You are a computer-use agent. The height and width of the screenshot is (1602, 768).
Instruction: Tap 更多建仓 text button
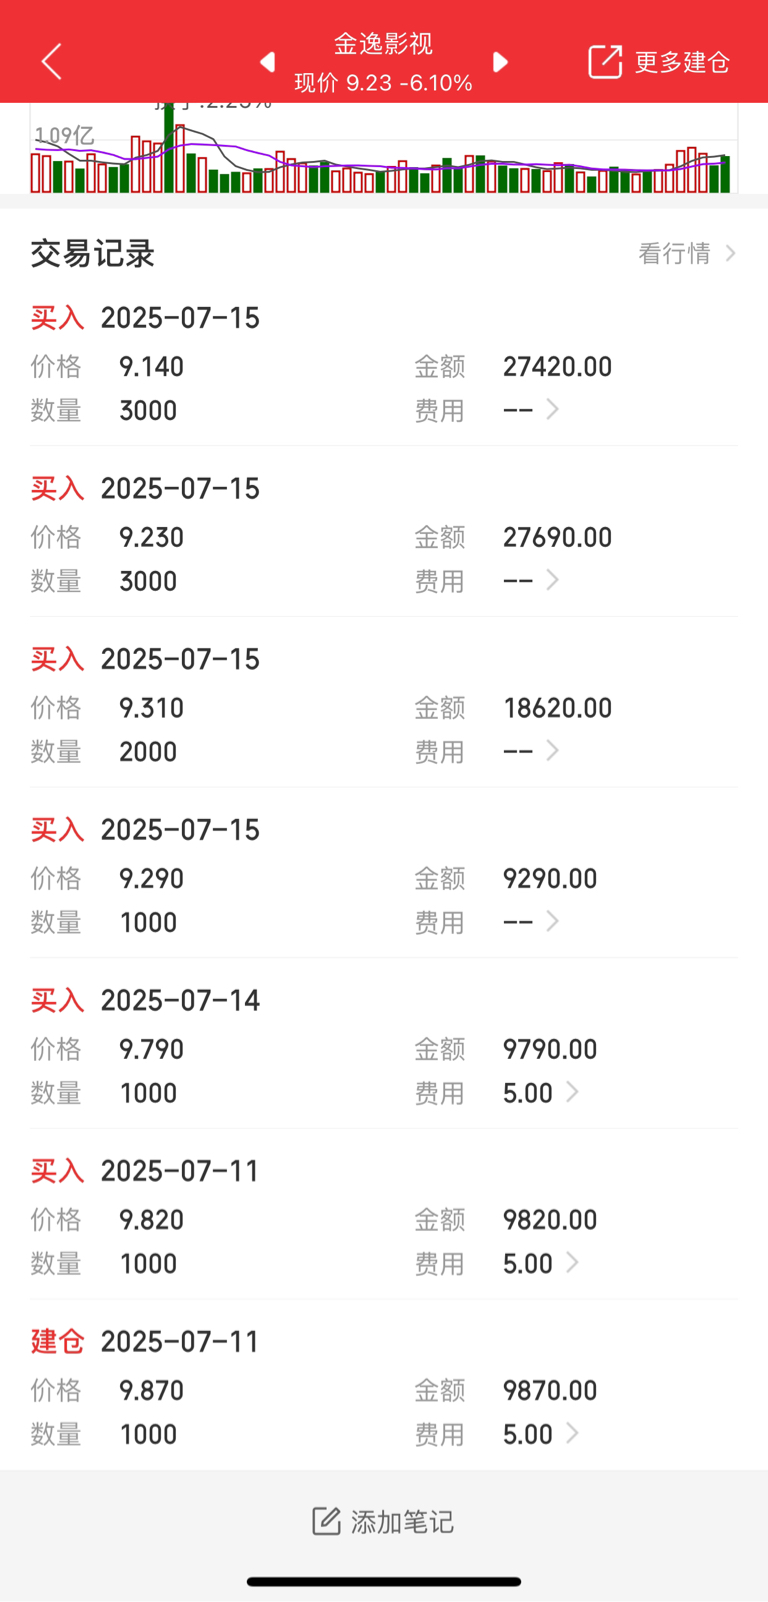tap(682, 62)
